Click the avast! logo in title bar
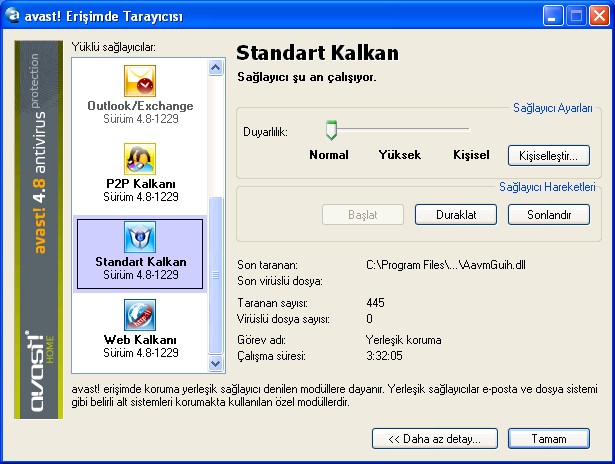 12,16
